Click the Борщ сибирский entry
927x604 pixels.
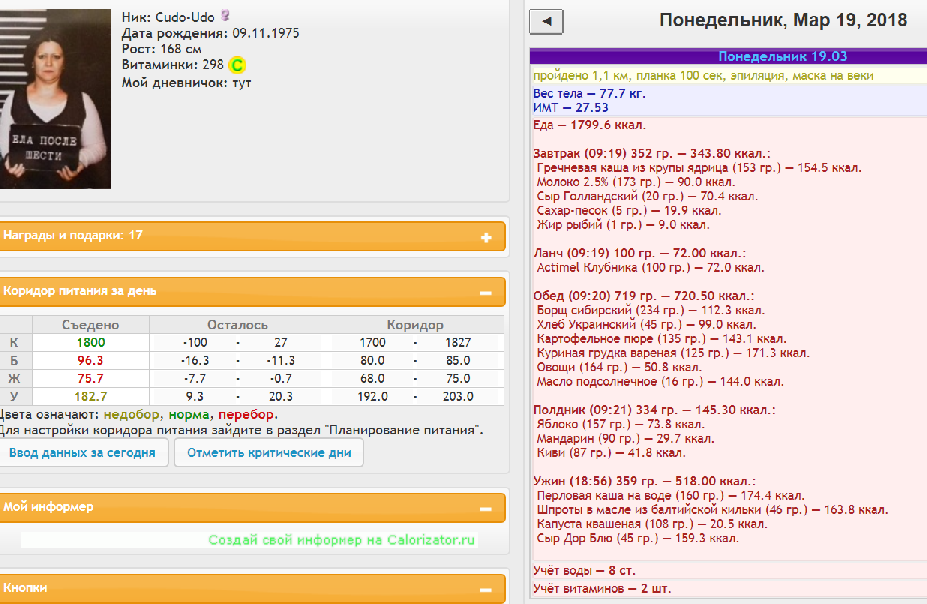650,310
